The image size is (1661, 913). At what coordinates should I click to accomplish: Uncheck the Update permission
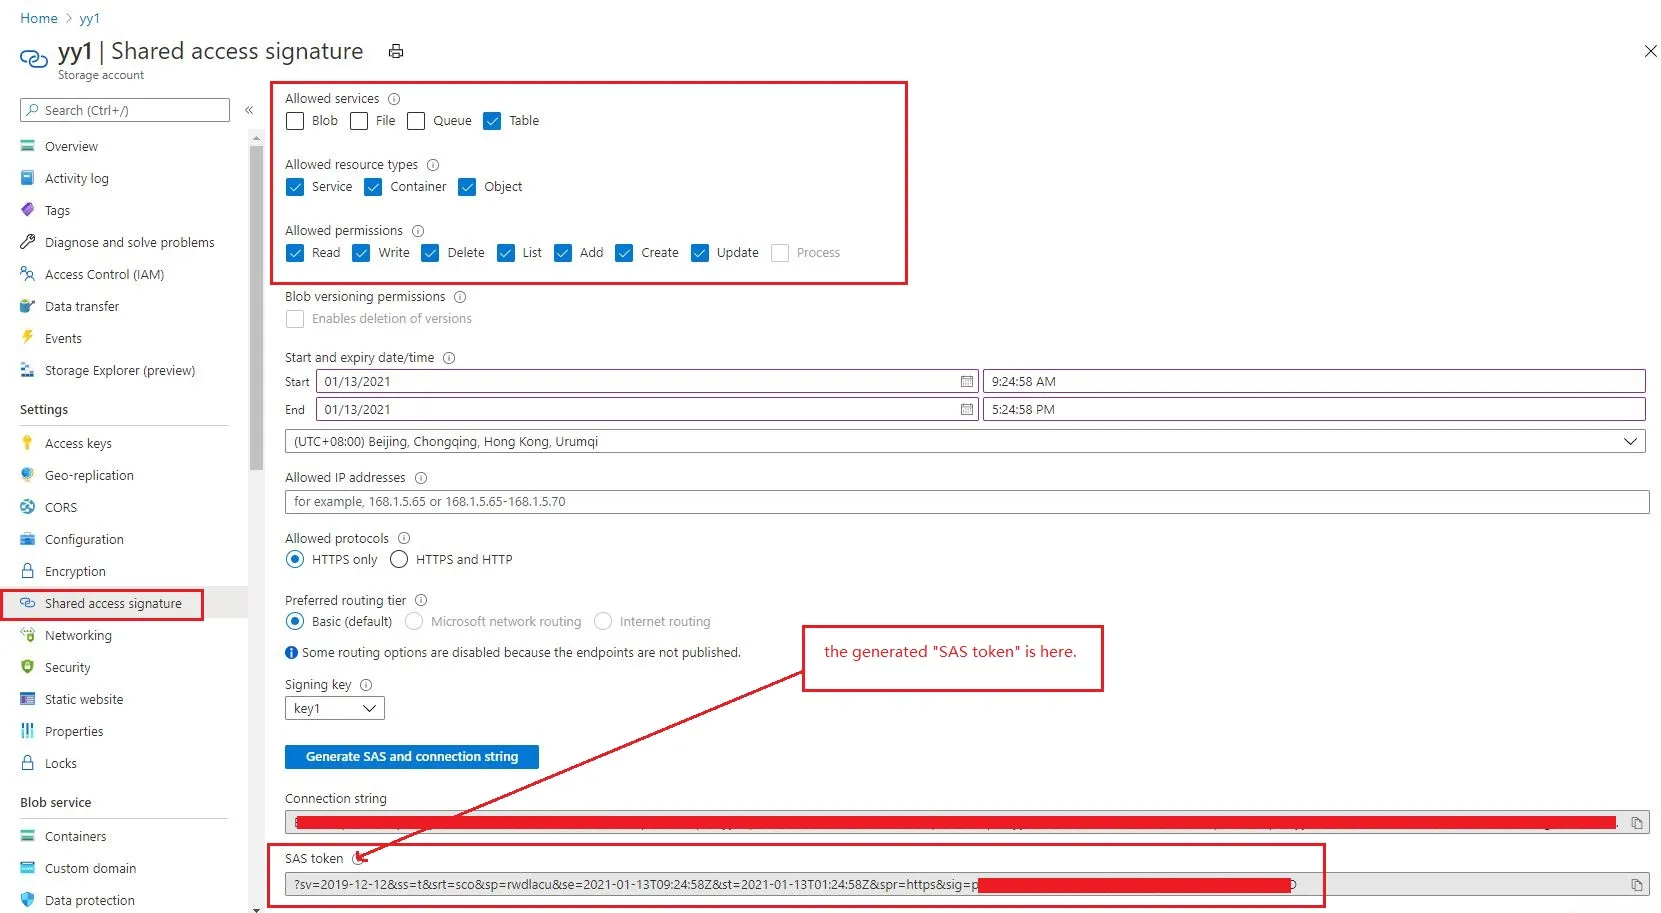click(x=700, y=253)
